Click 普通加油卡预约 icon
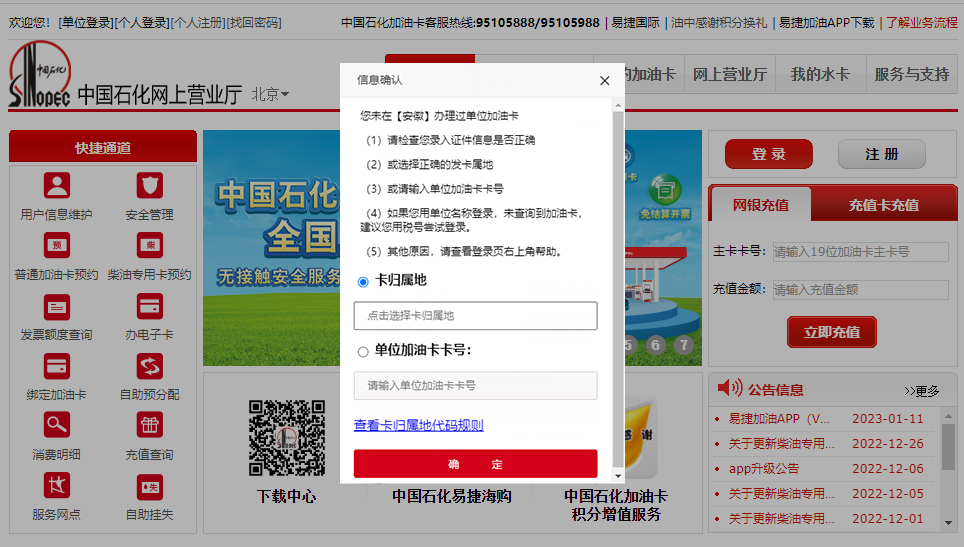This screenshot has width=964, height=547. click(57, 245)
